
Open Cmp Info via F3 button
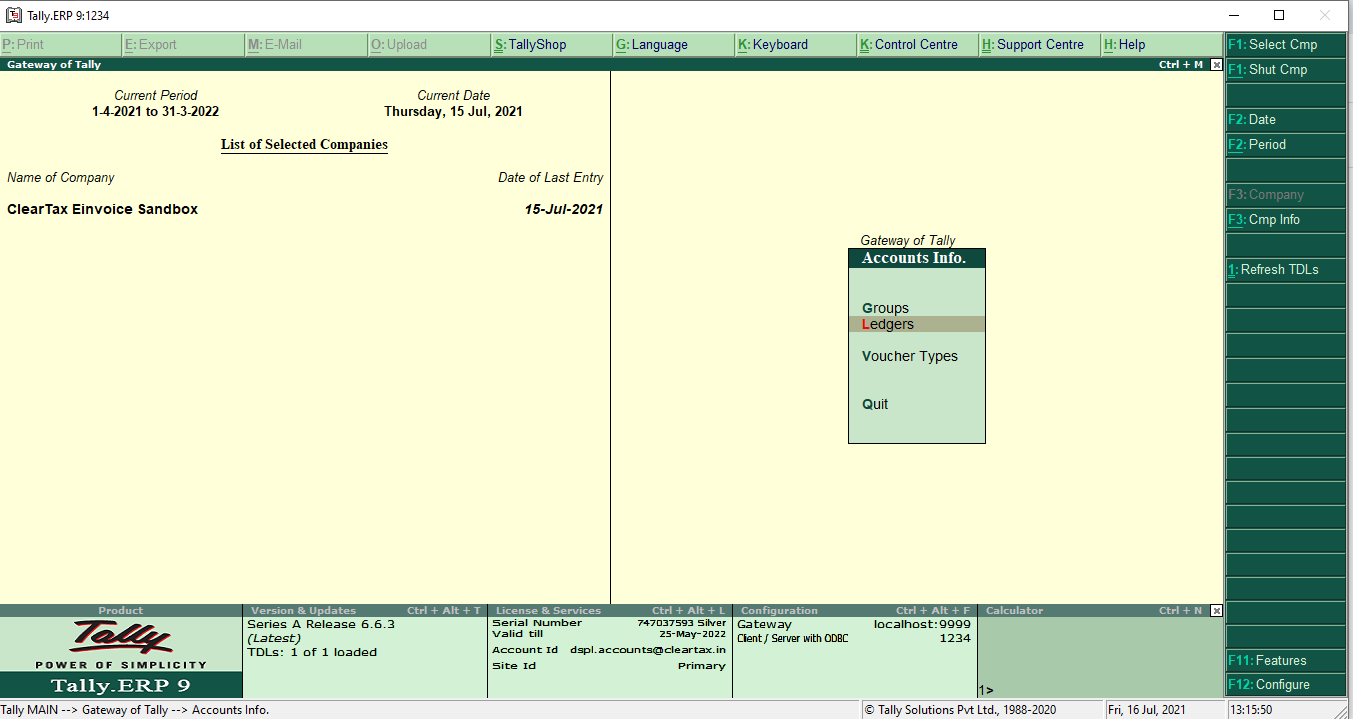[x=1285, y=219]
